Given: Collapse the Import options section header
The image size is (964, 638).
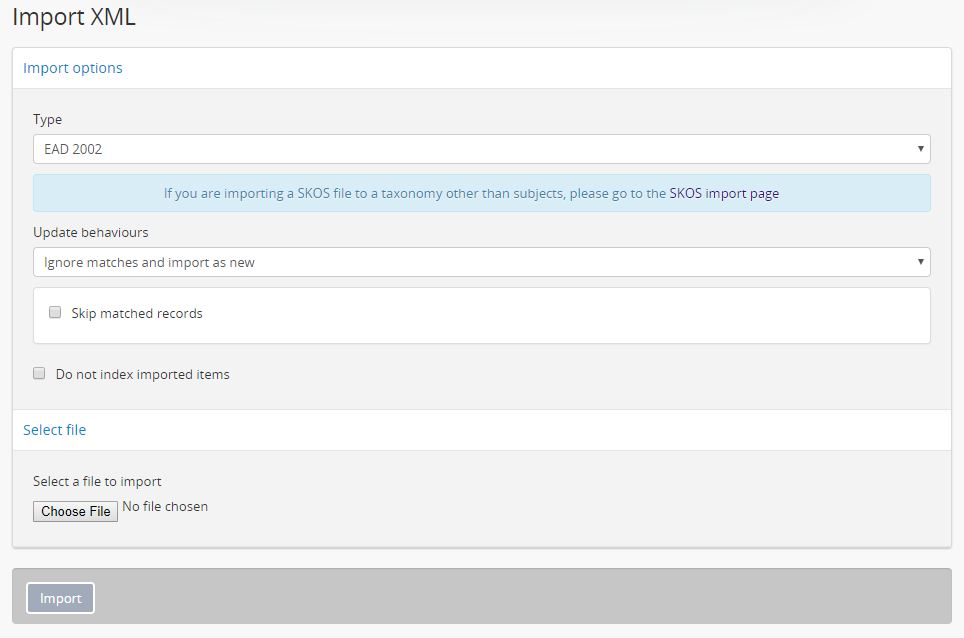Looking at the screenshot, I should coord(73,68).
